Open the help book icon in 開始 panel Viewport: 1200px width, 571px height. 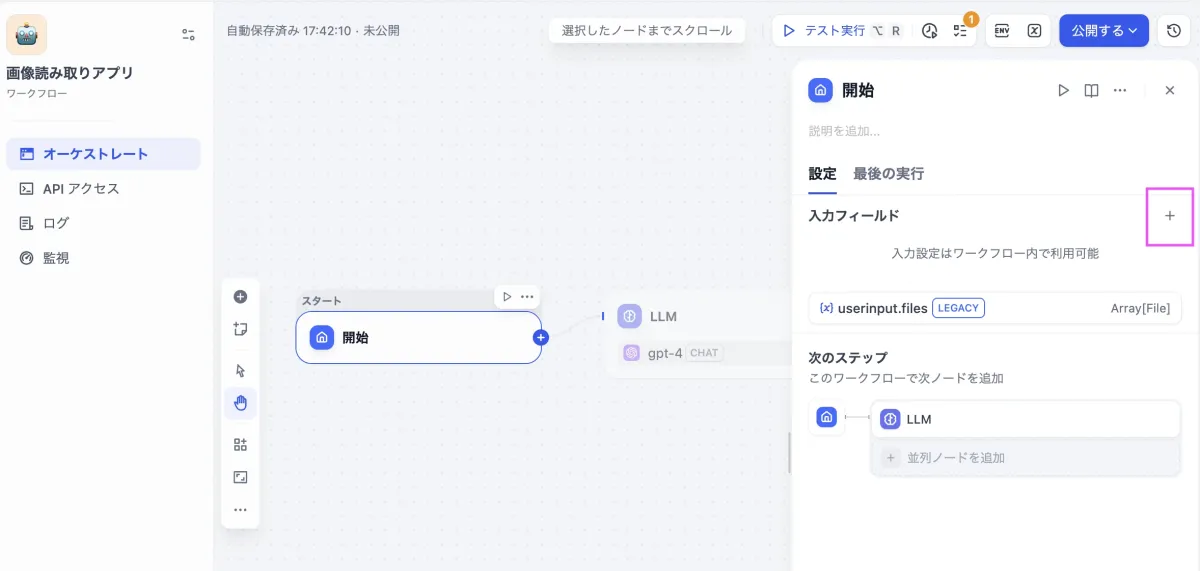tap(1092, 90)
